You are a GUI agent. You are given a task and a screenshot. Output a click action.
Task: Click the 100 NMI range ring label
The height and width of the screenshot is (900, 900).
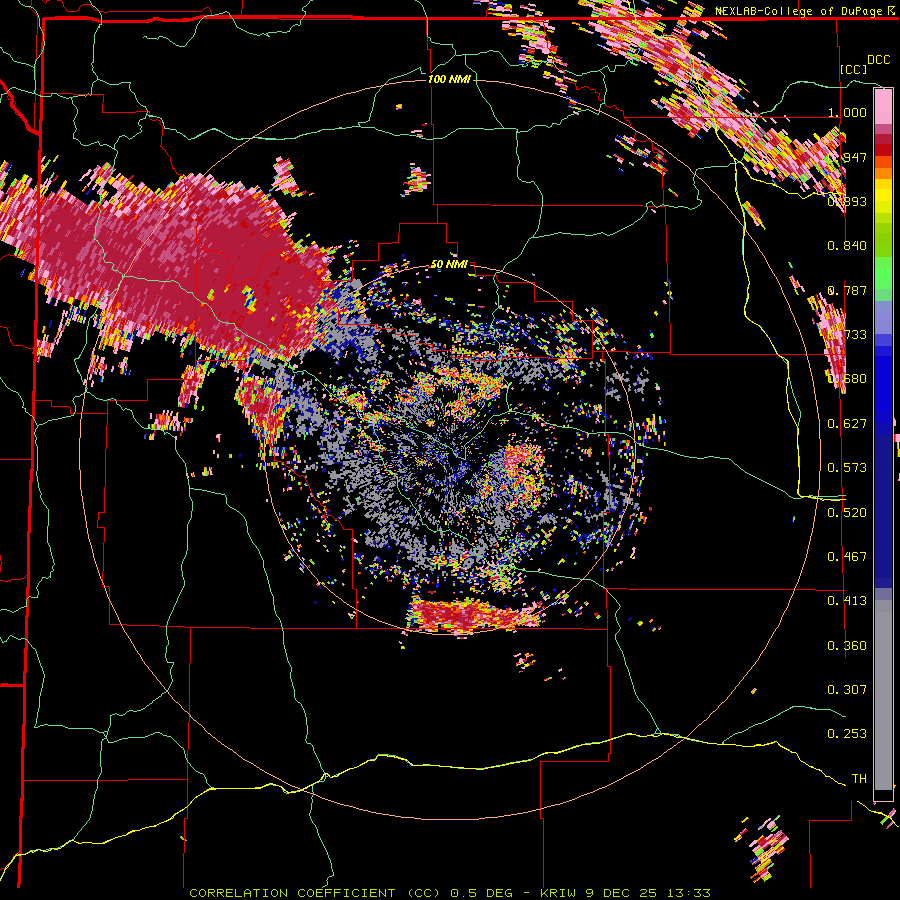point(449,79)
